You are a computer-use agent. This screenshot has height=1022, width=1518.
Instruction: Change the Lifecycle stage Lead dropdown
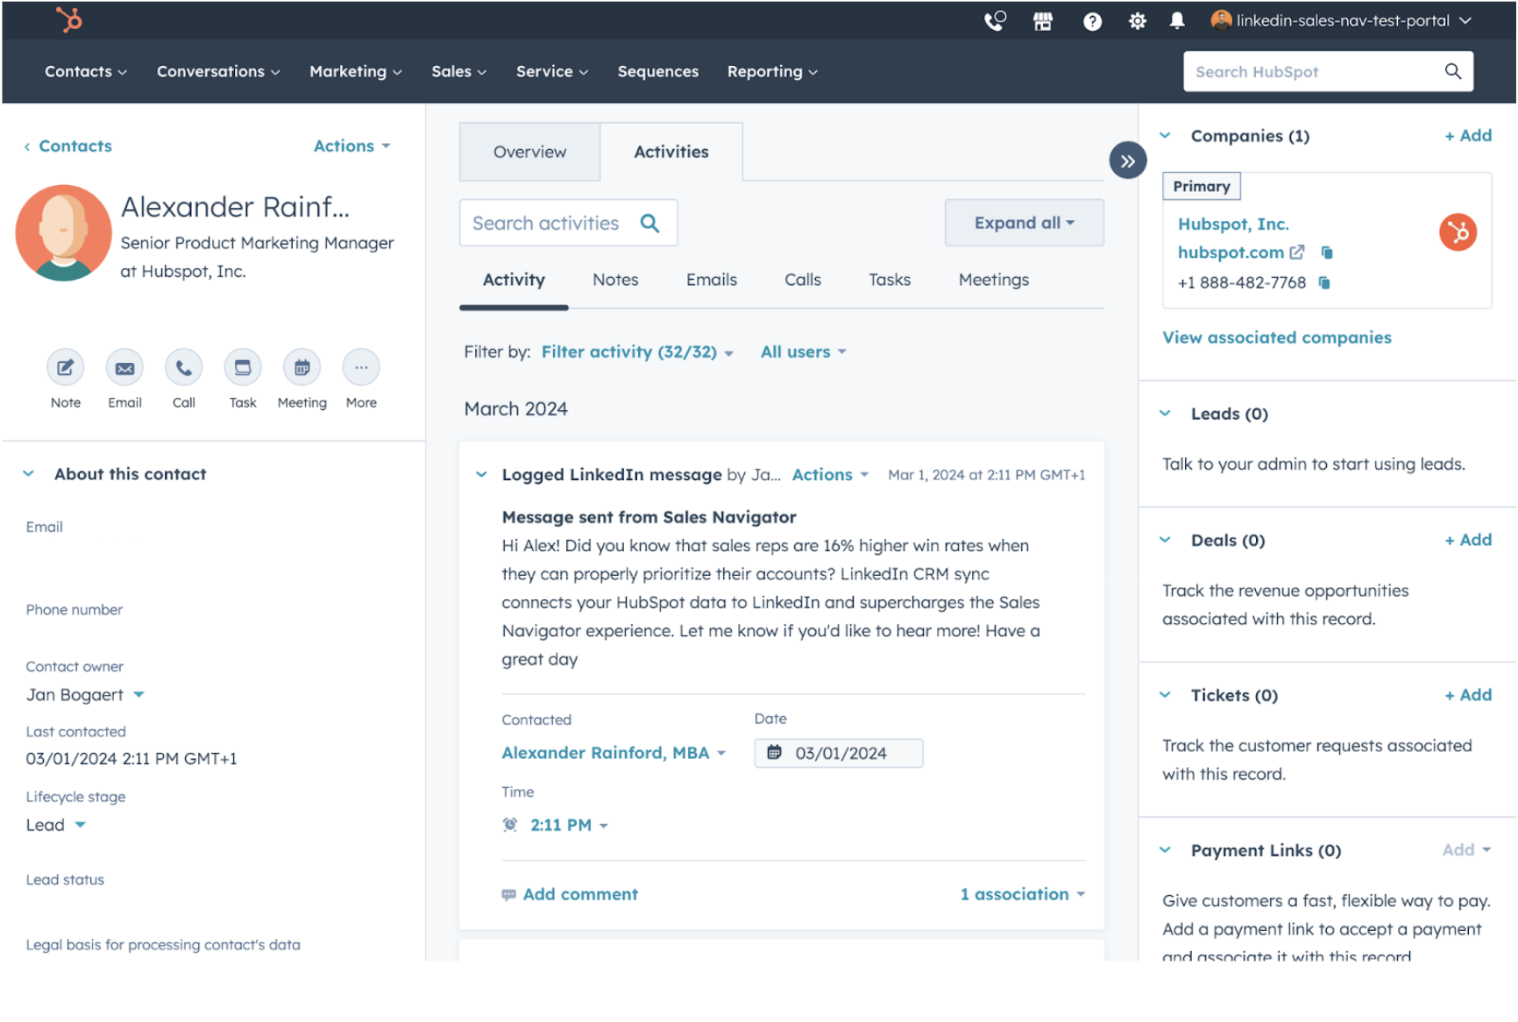[56, 825]
